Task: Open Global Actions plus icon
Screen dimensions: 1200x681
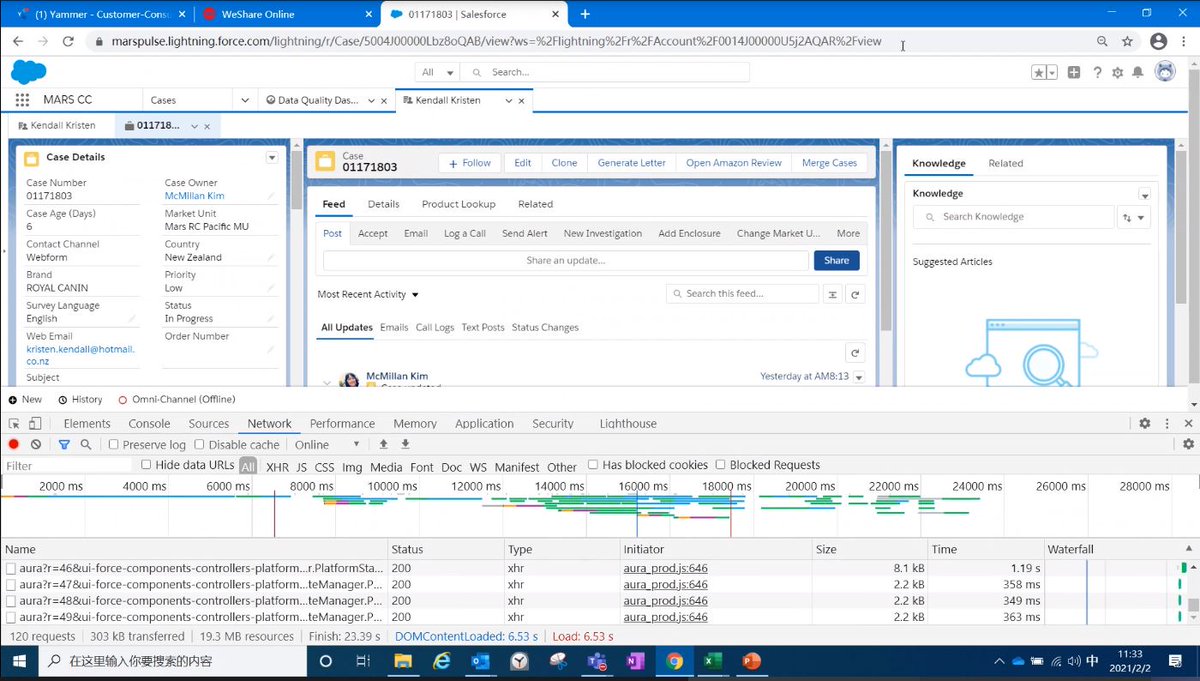Action: pyautogui.click(x=1073, y=72)
